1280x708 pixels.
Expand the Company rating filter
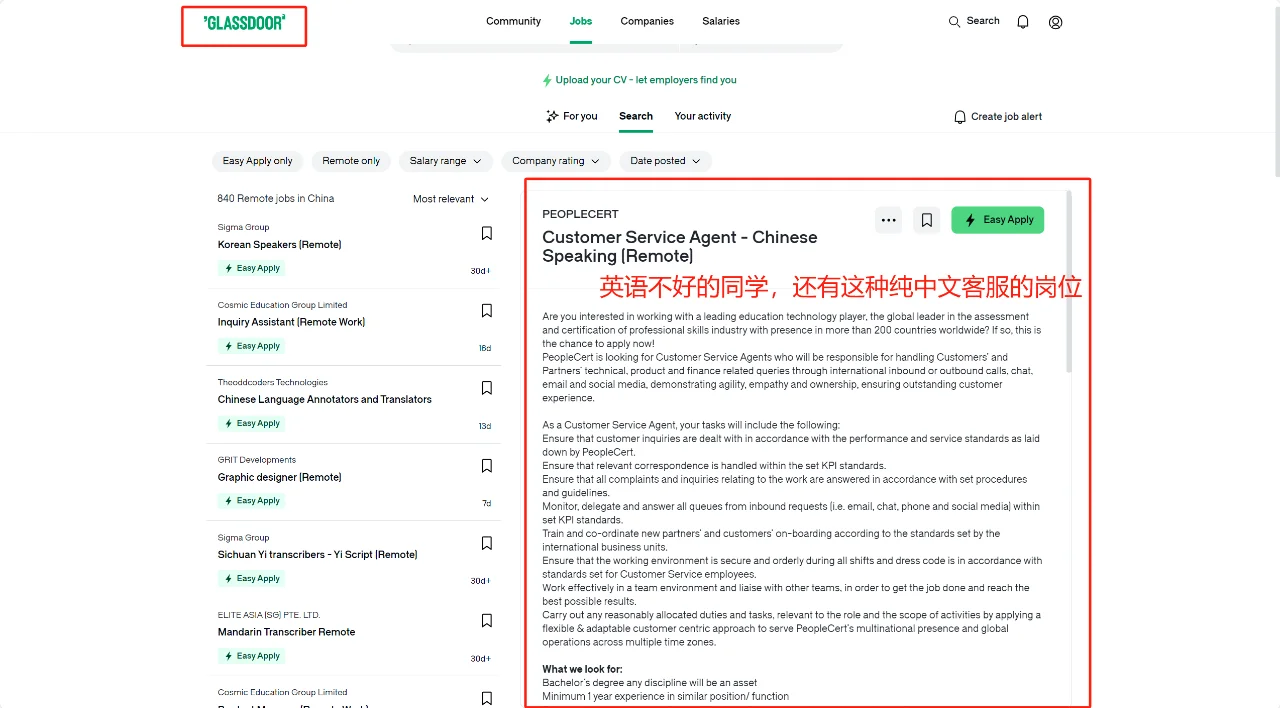pos(555,161)
